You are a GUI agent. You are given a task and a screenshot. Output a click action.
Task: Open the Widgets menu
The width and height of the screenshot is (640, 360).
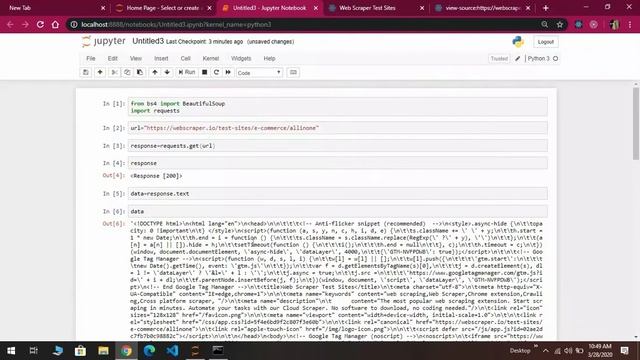241,58
